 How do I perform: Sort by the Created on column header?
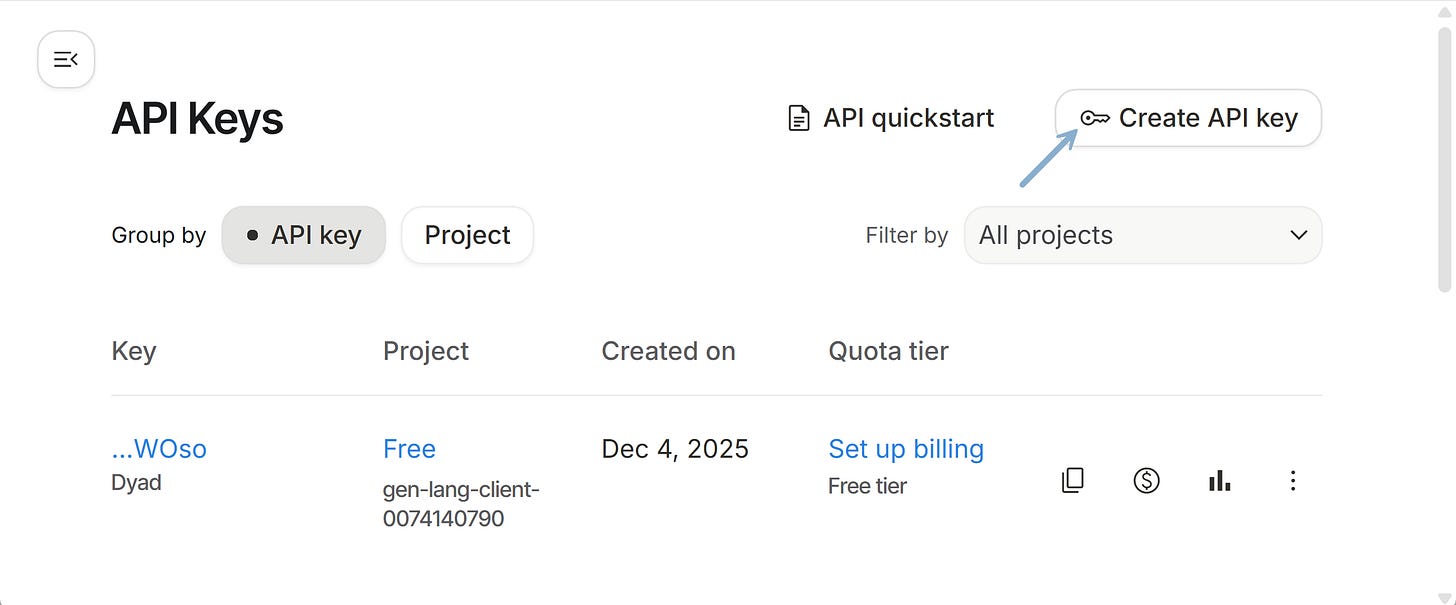pyautogui.click(x=668, y=350)
